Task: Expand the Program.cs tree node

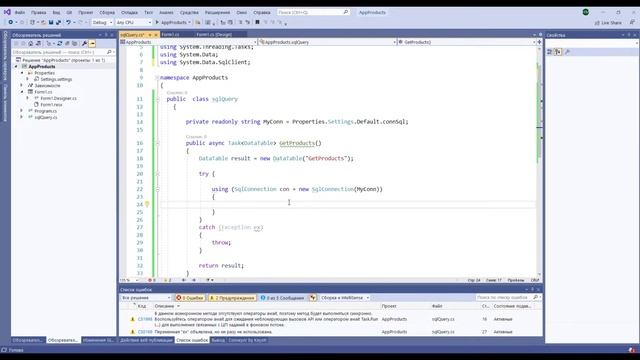Action: click(22, 111)
